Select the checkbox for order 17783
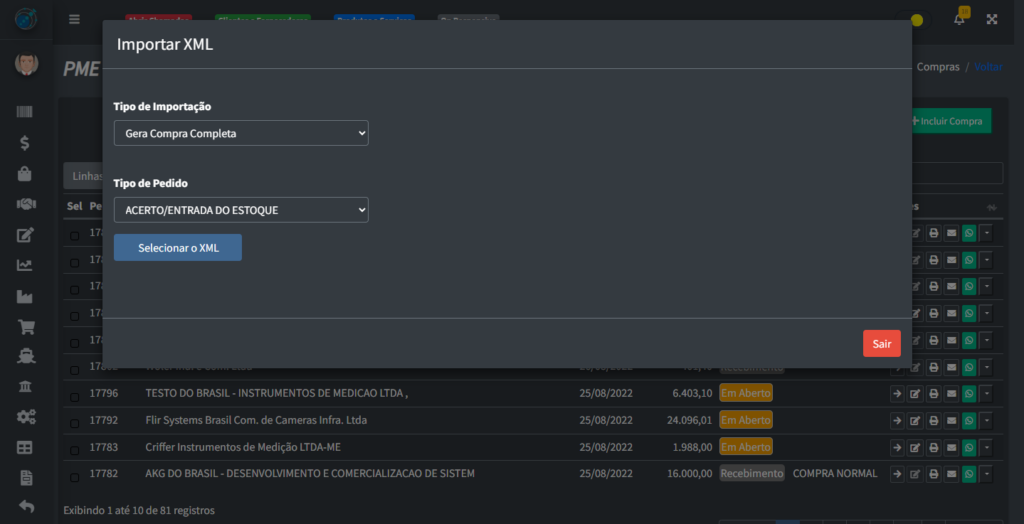 click(x=74, y=447)
